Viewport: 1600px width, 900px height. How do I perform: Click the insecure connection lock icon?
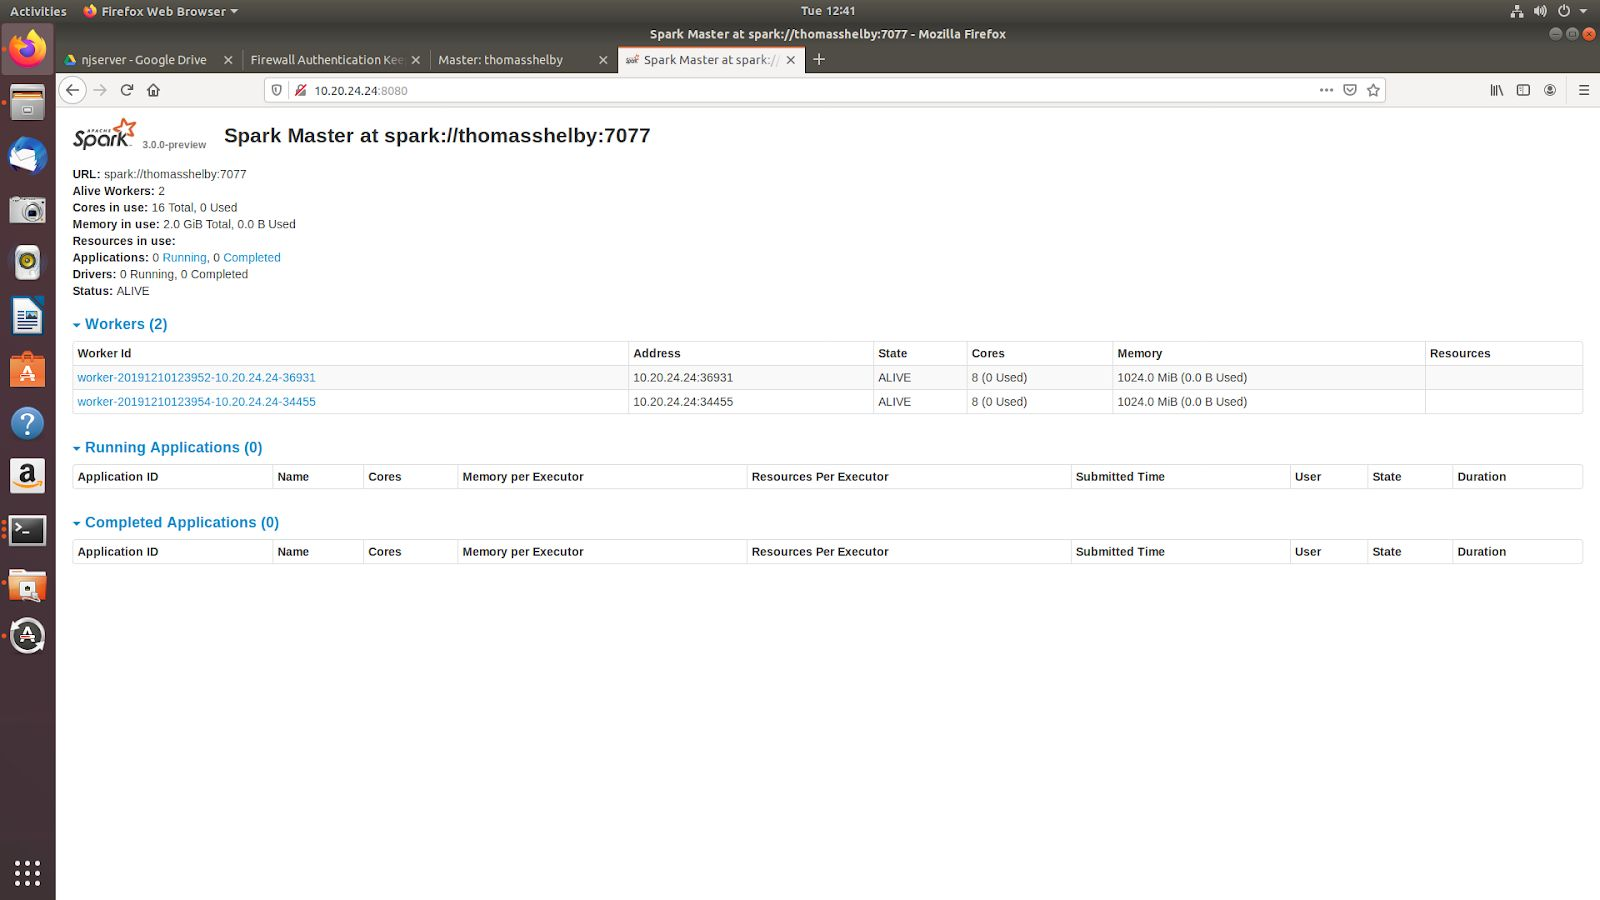pyautogui.click(x=300, y=90)
